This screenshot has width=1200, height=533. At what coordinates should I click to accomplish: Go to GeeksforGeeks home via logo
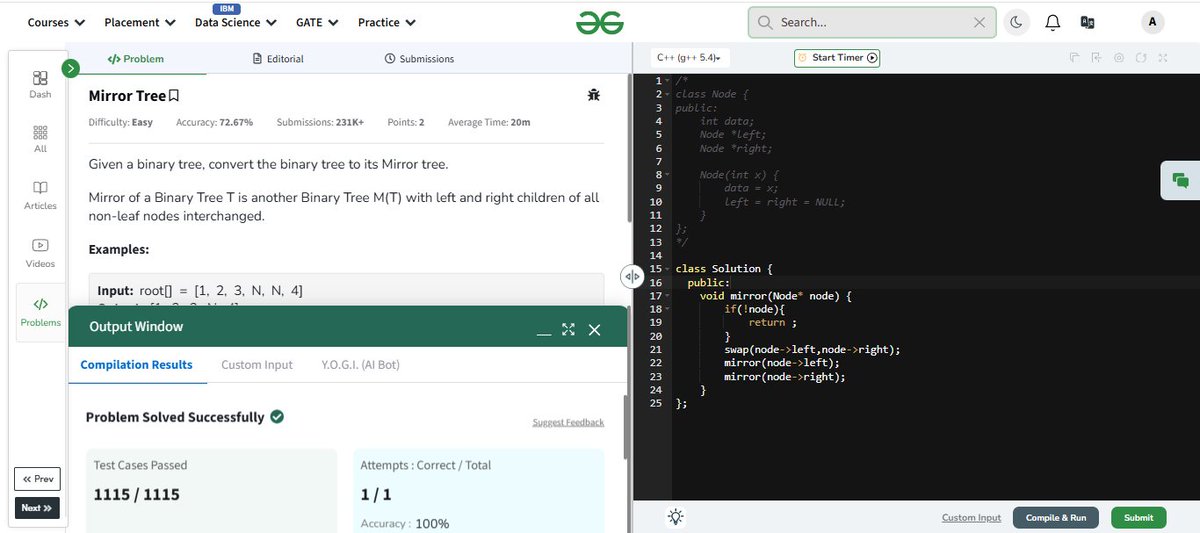pyautogui.click(x=600, y=22)
